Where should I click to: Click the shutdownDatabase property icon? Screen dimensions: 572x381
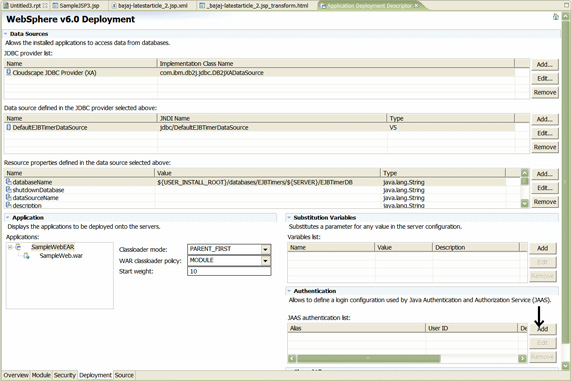click(x=9, y=189)
